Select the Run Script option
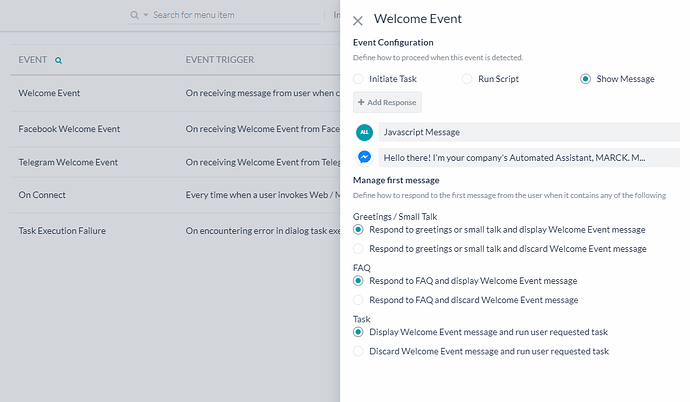This screenshot has height=402, width=690. coord(466,79)
